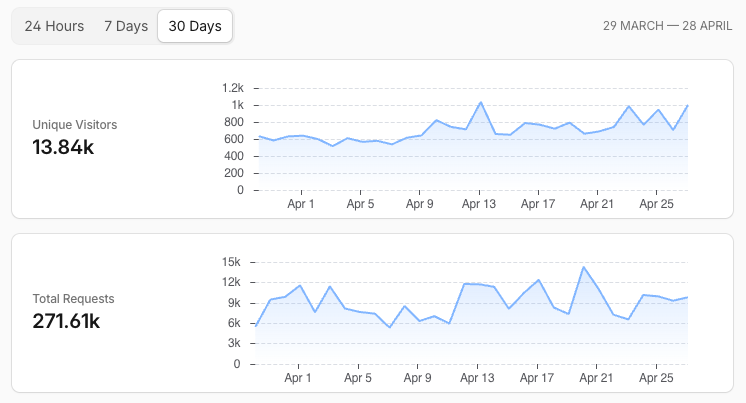Click the Unique Visitors label
Image resolution: width=746 pixels, height=403 pixels.
pyautogui.click(x=74, y=125)
